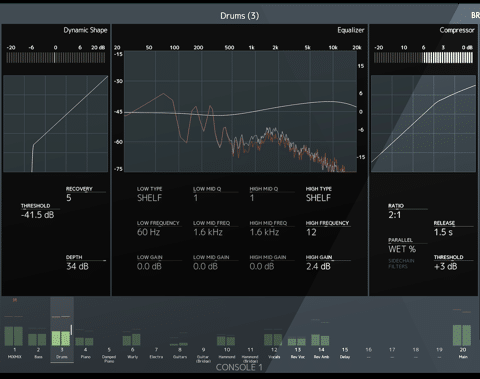Select the Vocals channel 12 strip
This screenshot has width=480, height=379.
274,330
